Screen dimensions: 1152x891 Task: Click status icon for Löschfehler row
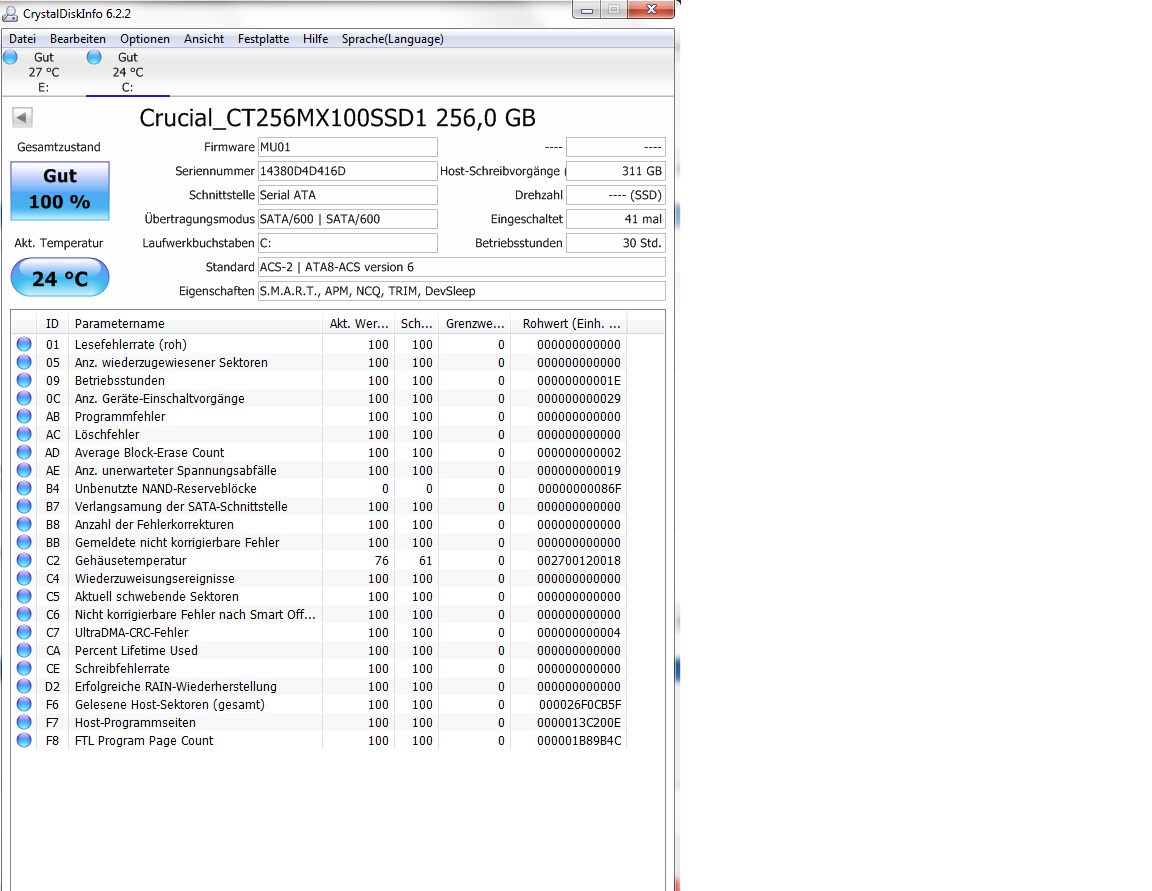(24, 434)
